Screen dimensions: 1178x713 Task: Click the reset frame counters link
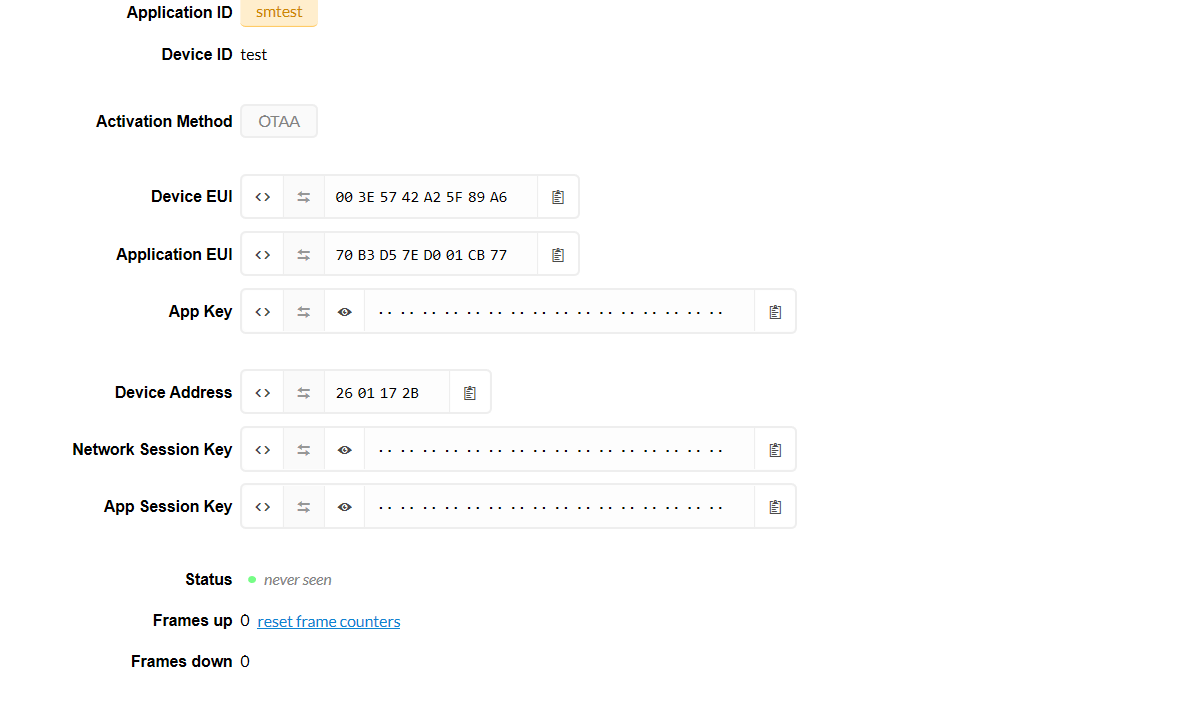tap(328, 622)
